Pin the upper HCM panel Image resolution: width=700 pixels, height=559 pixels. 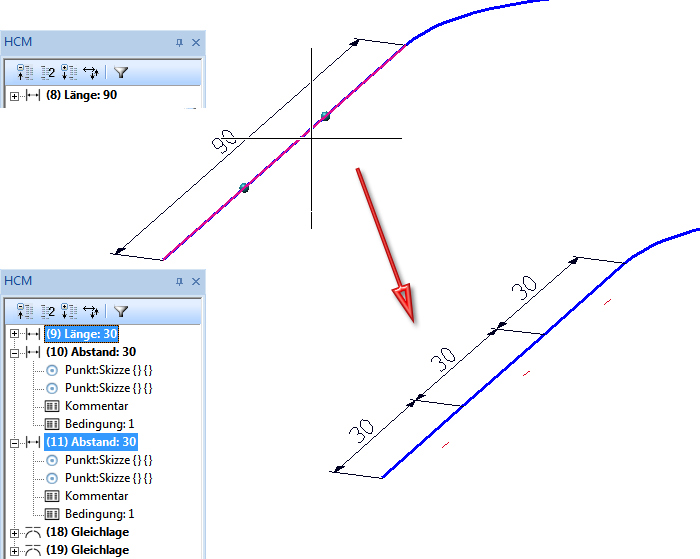click(179, 42)
